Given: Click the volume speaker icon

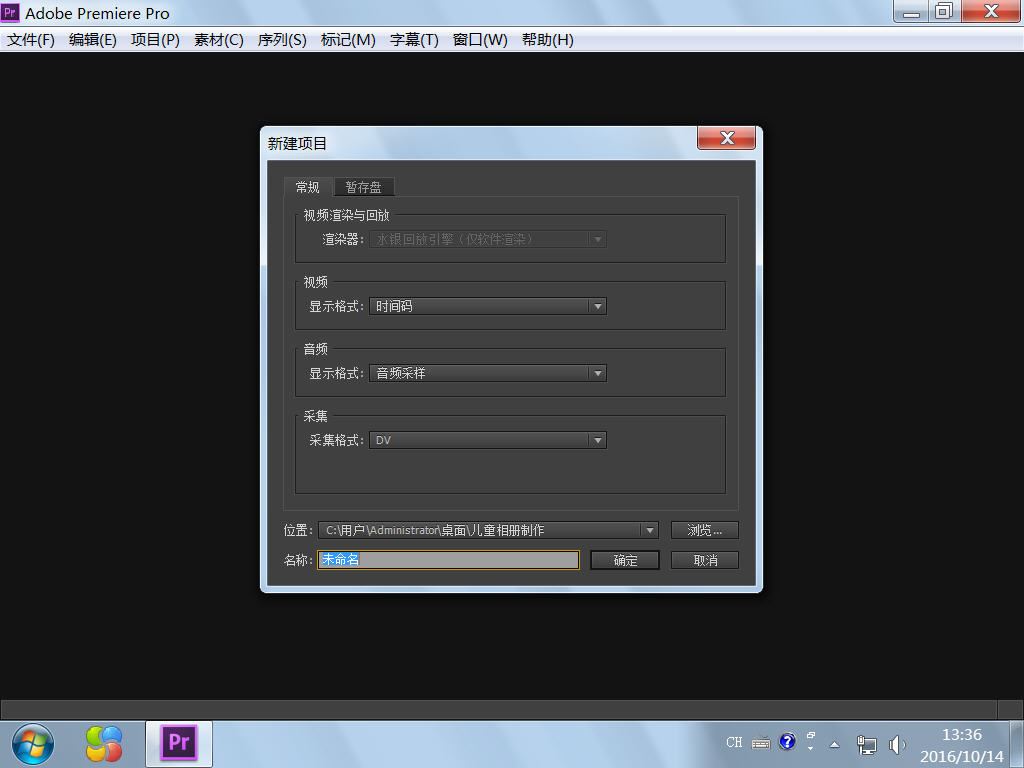Looking at the screenshot, I should pos(898,744).
